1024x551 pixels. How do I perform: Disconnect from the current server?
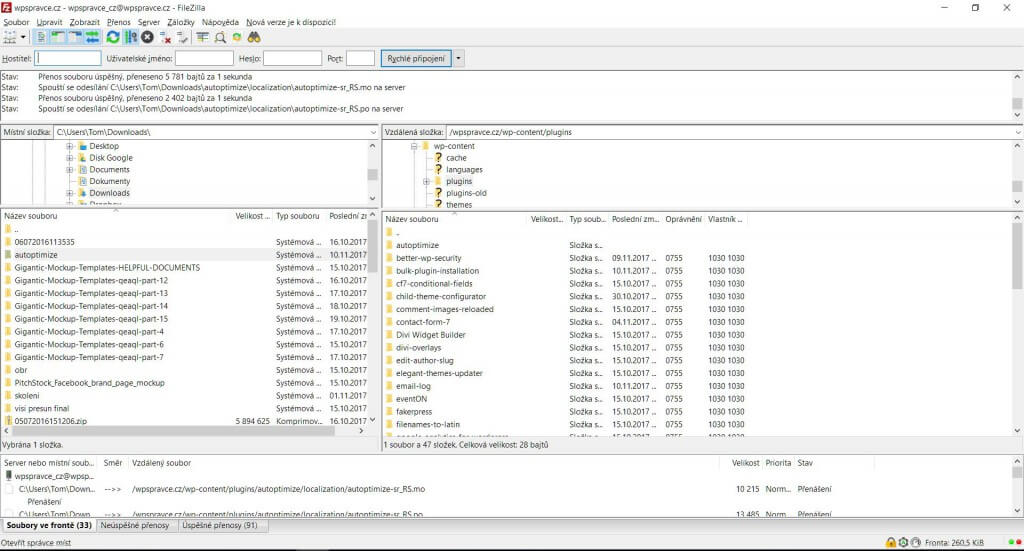165,37
